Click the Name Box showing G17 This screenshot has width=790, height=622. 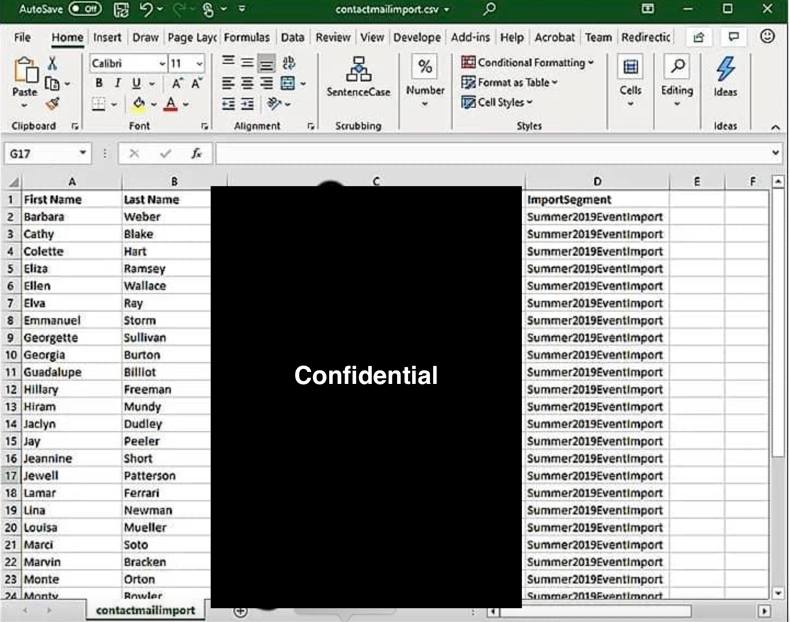(x=48, y=154)
